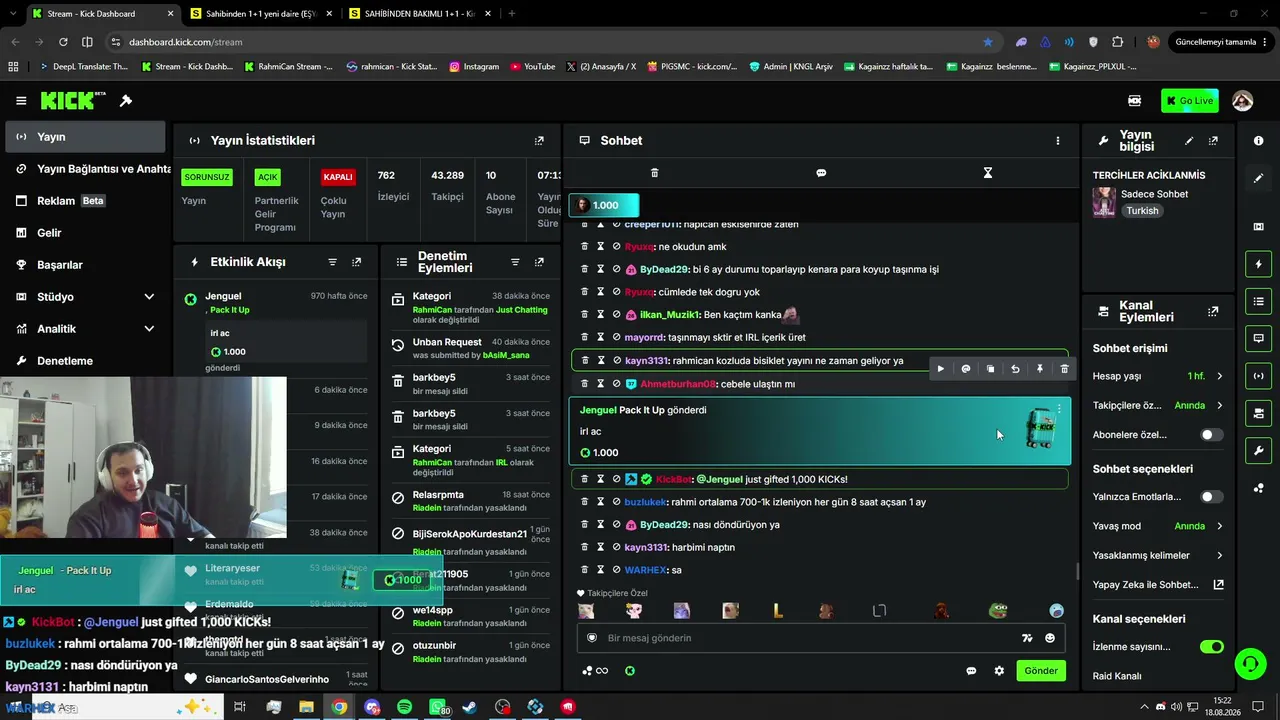Image resolution: width=1280 pixels, height=720 pixels.
Task: Click the trash icon in Sohbet toolbar
Action: tap(655, 173)
